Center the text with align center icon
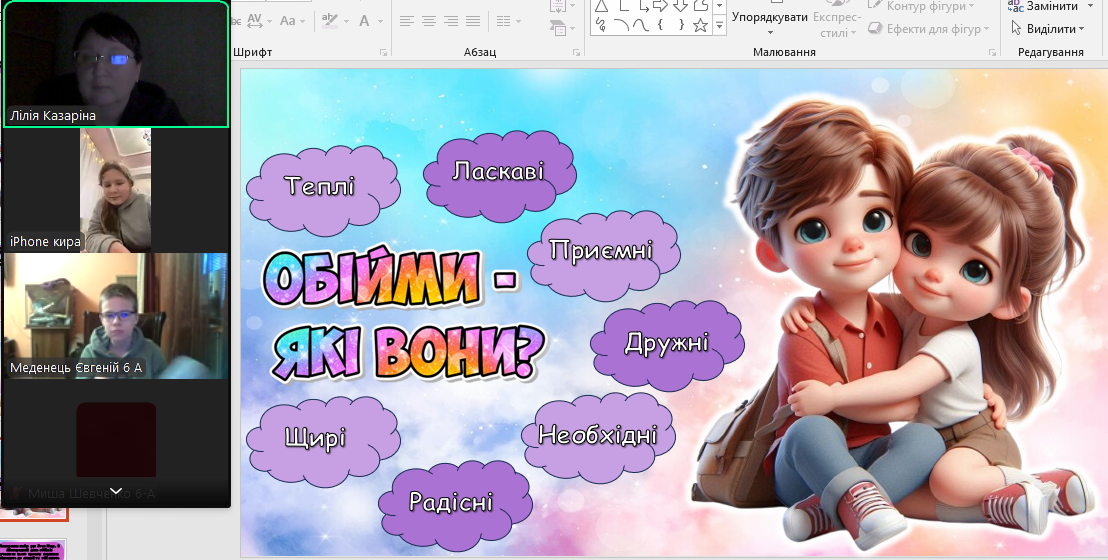Image resolution: width=1108 pixels, height=560 pixels. [429, 21]
